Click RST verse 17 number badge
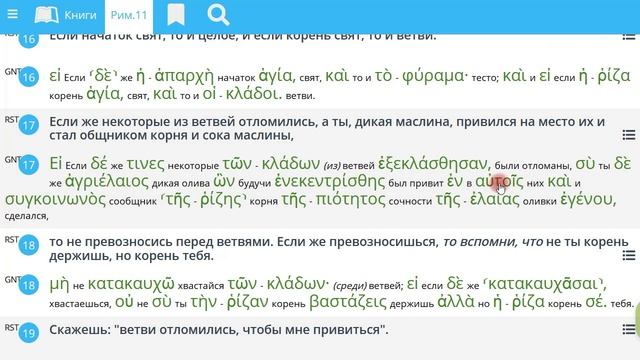The width and height of the screenshot is (640, 360). 29,125
